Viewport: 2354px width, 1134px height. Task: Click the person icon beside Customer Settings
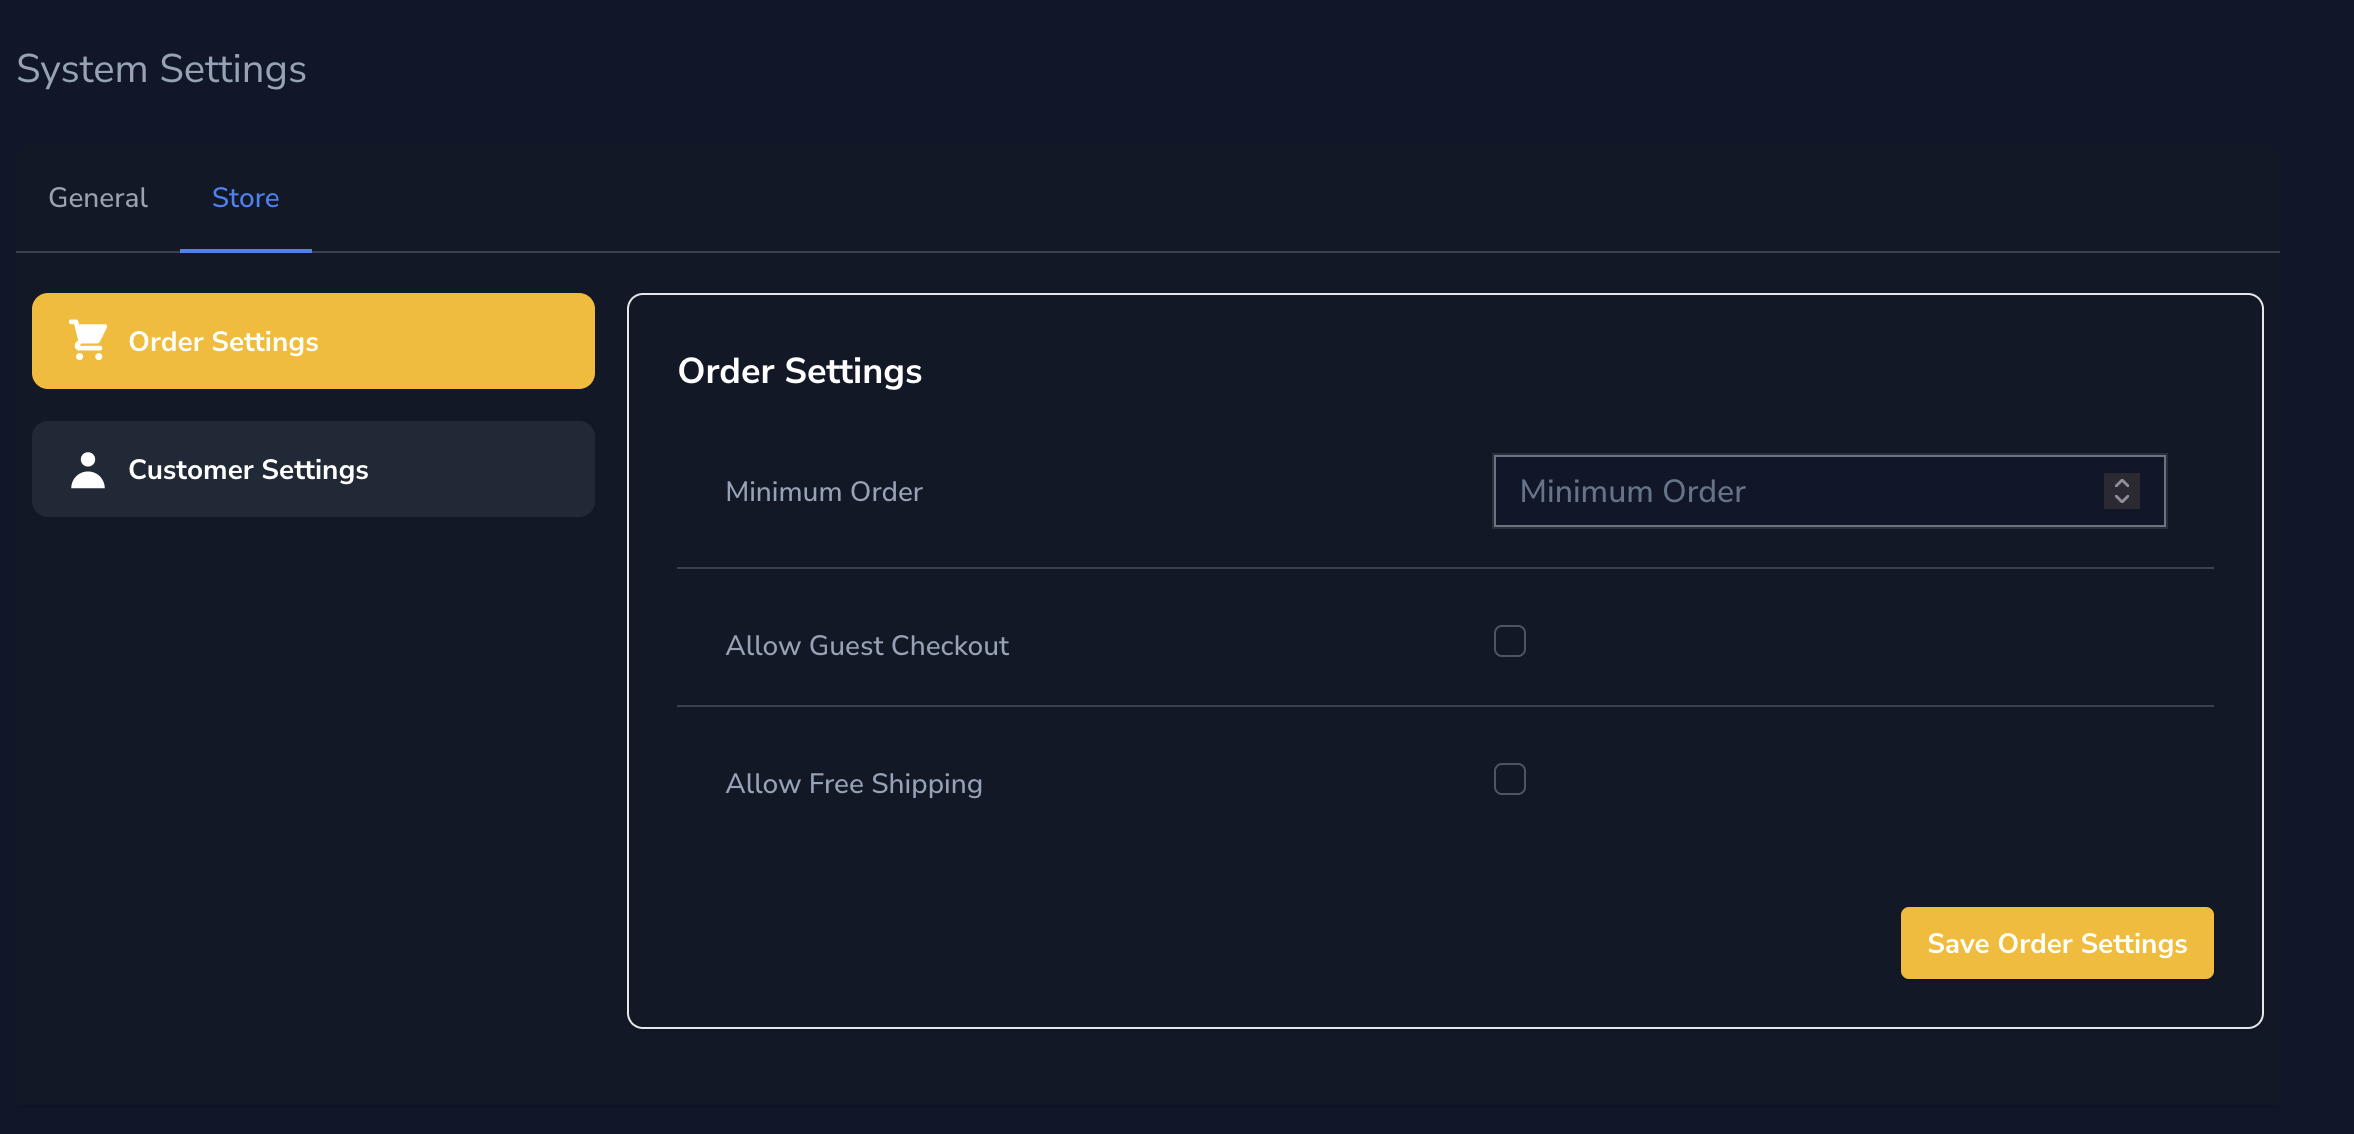pyautogui.click(x=88, y=470)
